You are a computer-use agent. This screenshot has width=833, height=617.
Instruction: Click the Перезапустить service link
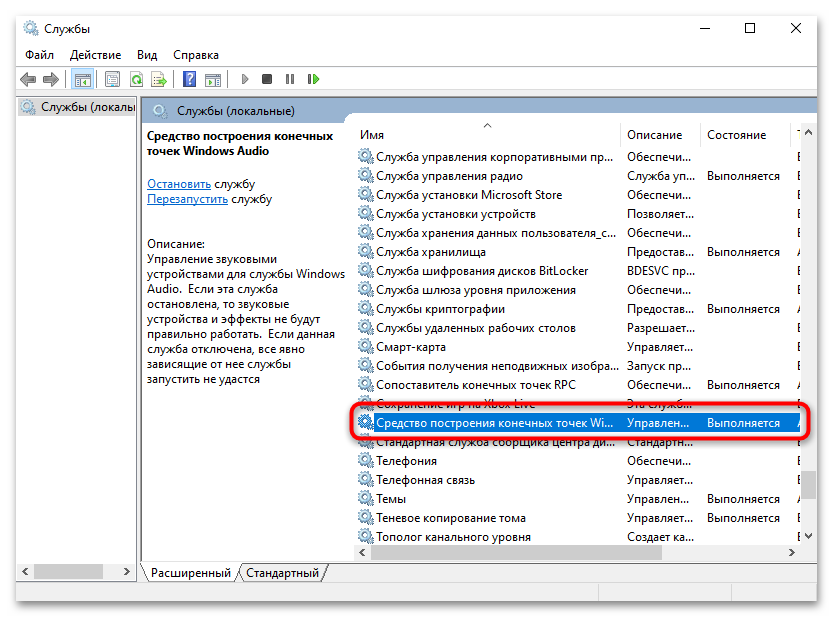(x=188, y=199)
